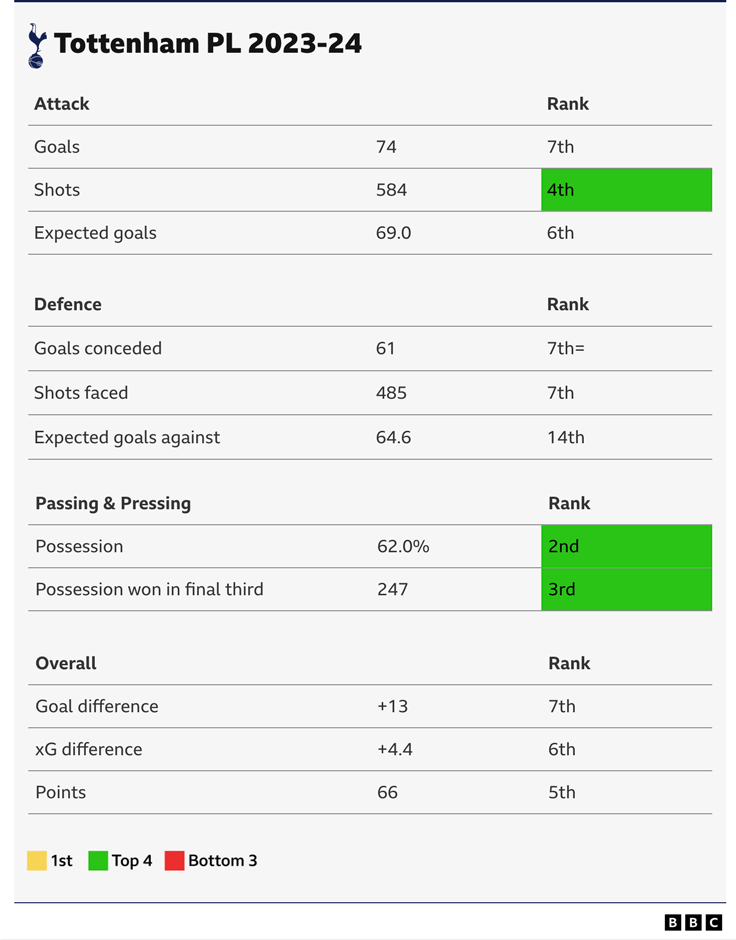Select the Expected goals against row label
The width and height of the screenshot is (736, 940).
point(127,438)
